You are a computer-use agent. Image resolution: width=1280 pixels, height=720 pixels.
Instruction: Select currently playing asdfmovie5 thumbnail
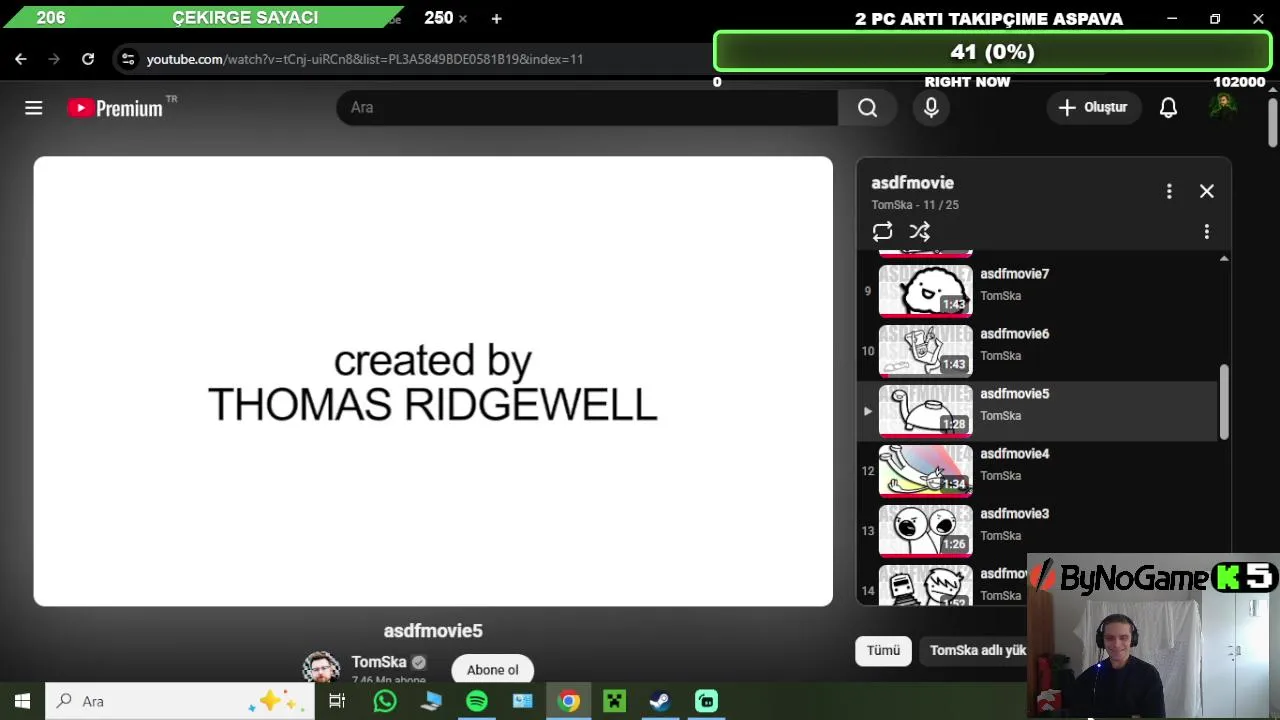pyautogui.click(x=925, y=411)
